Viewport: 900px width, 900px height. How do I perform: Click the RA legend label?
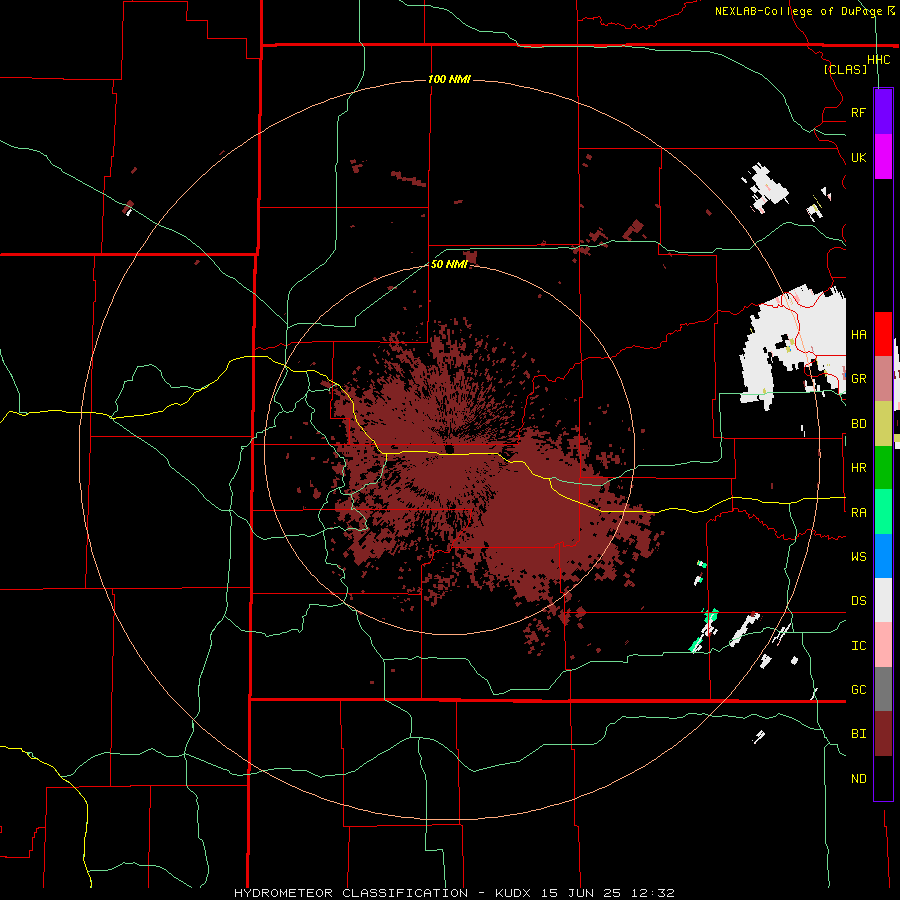tap(858, 513)
